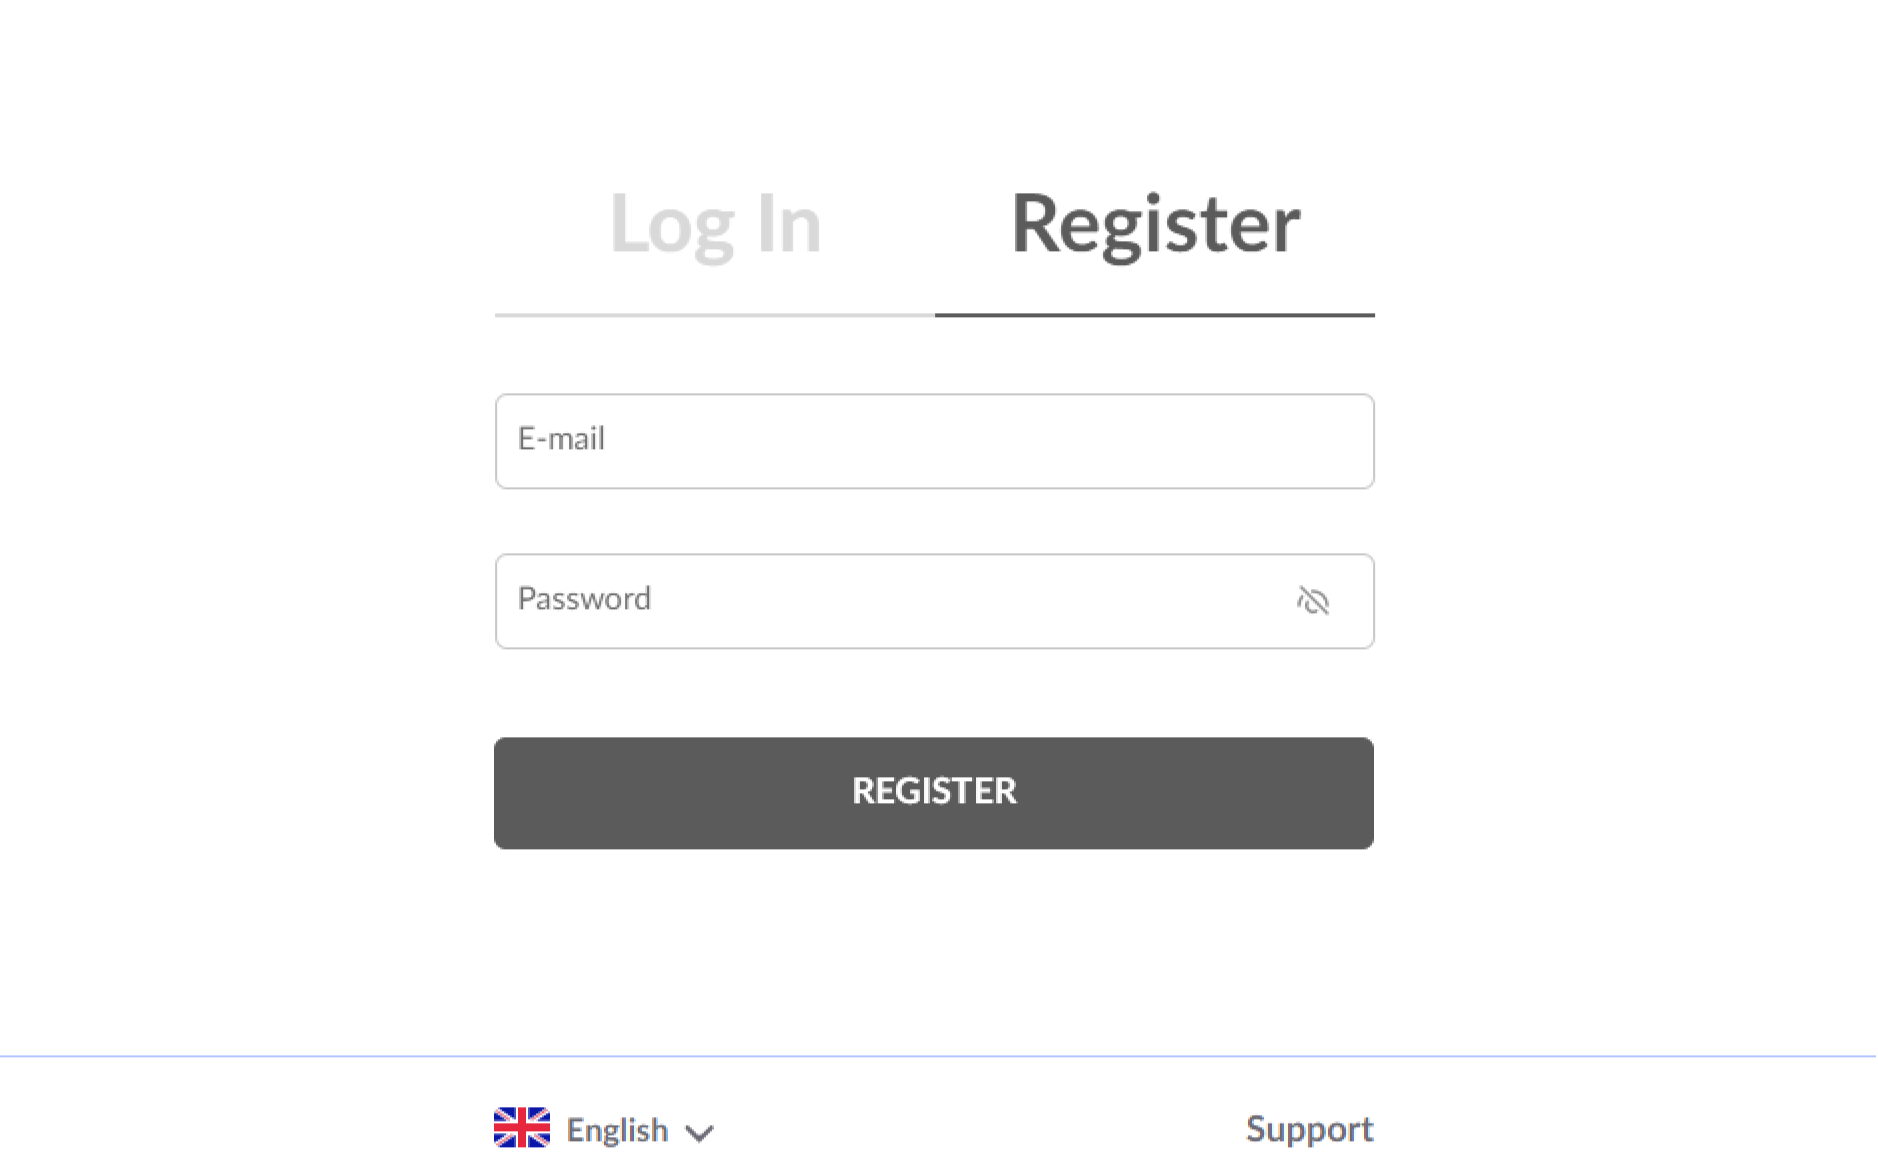Click the E-mail placeholder text
This screenshot has width=1878, height=1174.
tap(561, 439)
